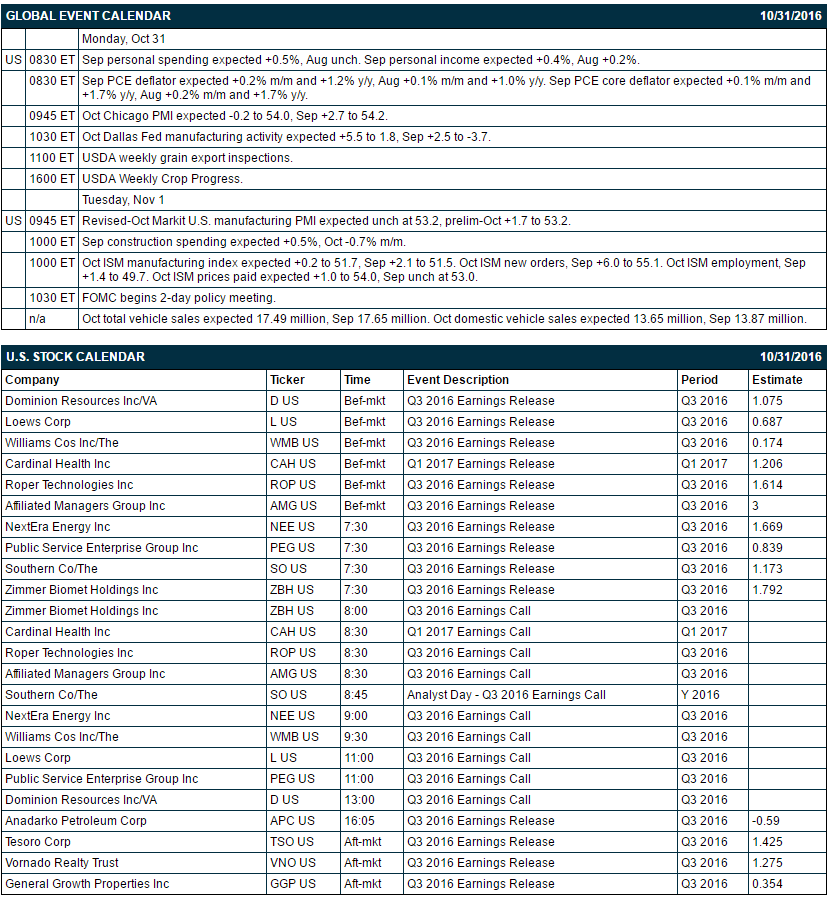This screenshot has width=831, height=897.
Task: Select the -0.59 estimate value
Action: [766, 821]
